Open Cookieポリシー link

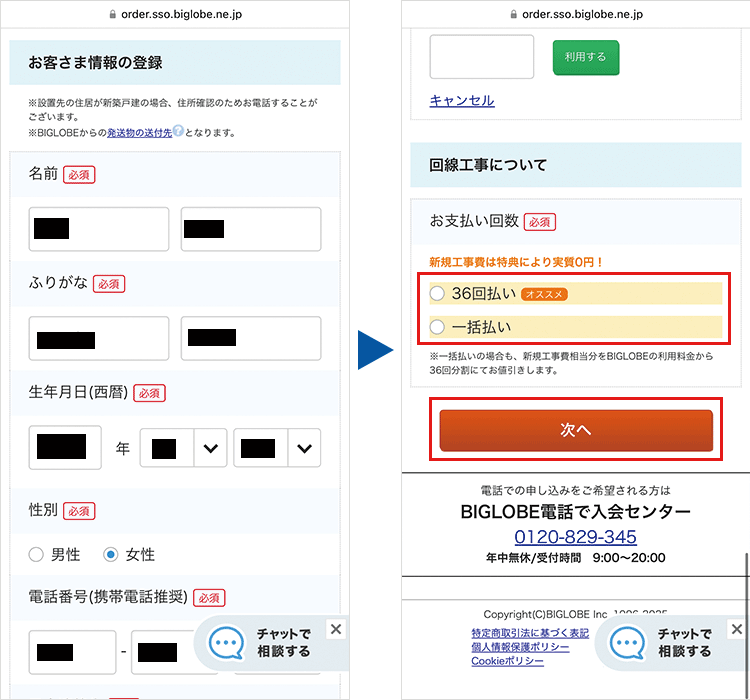coord(507,661)
